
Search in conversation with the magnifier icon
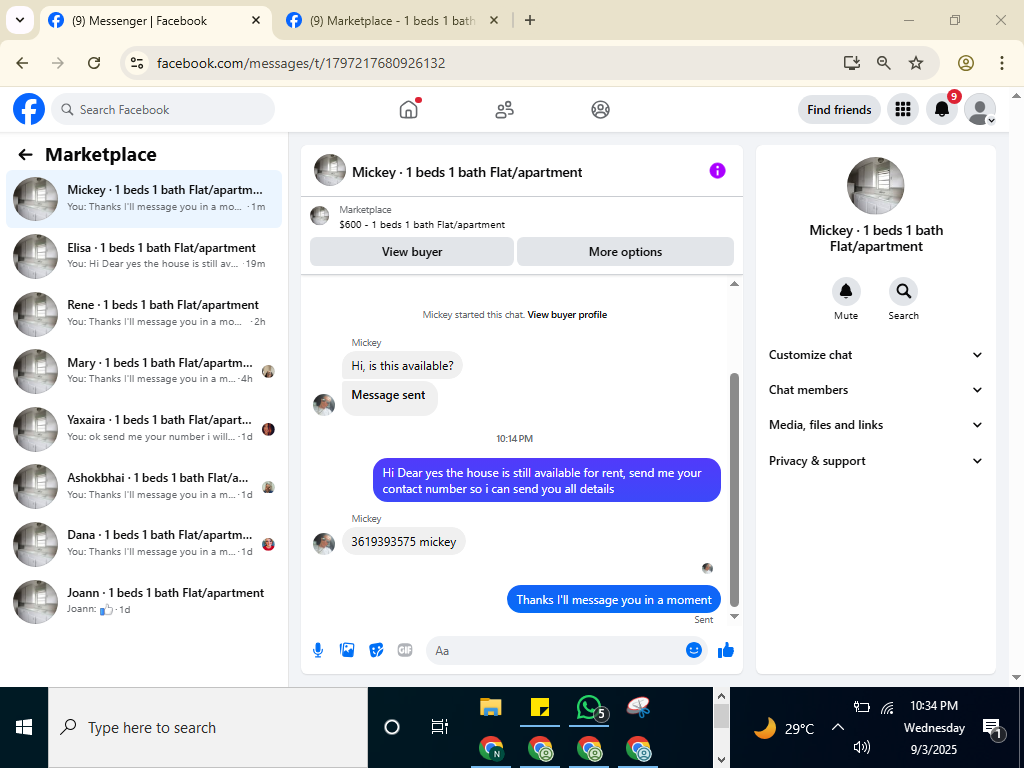coord(903,291)
